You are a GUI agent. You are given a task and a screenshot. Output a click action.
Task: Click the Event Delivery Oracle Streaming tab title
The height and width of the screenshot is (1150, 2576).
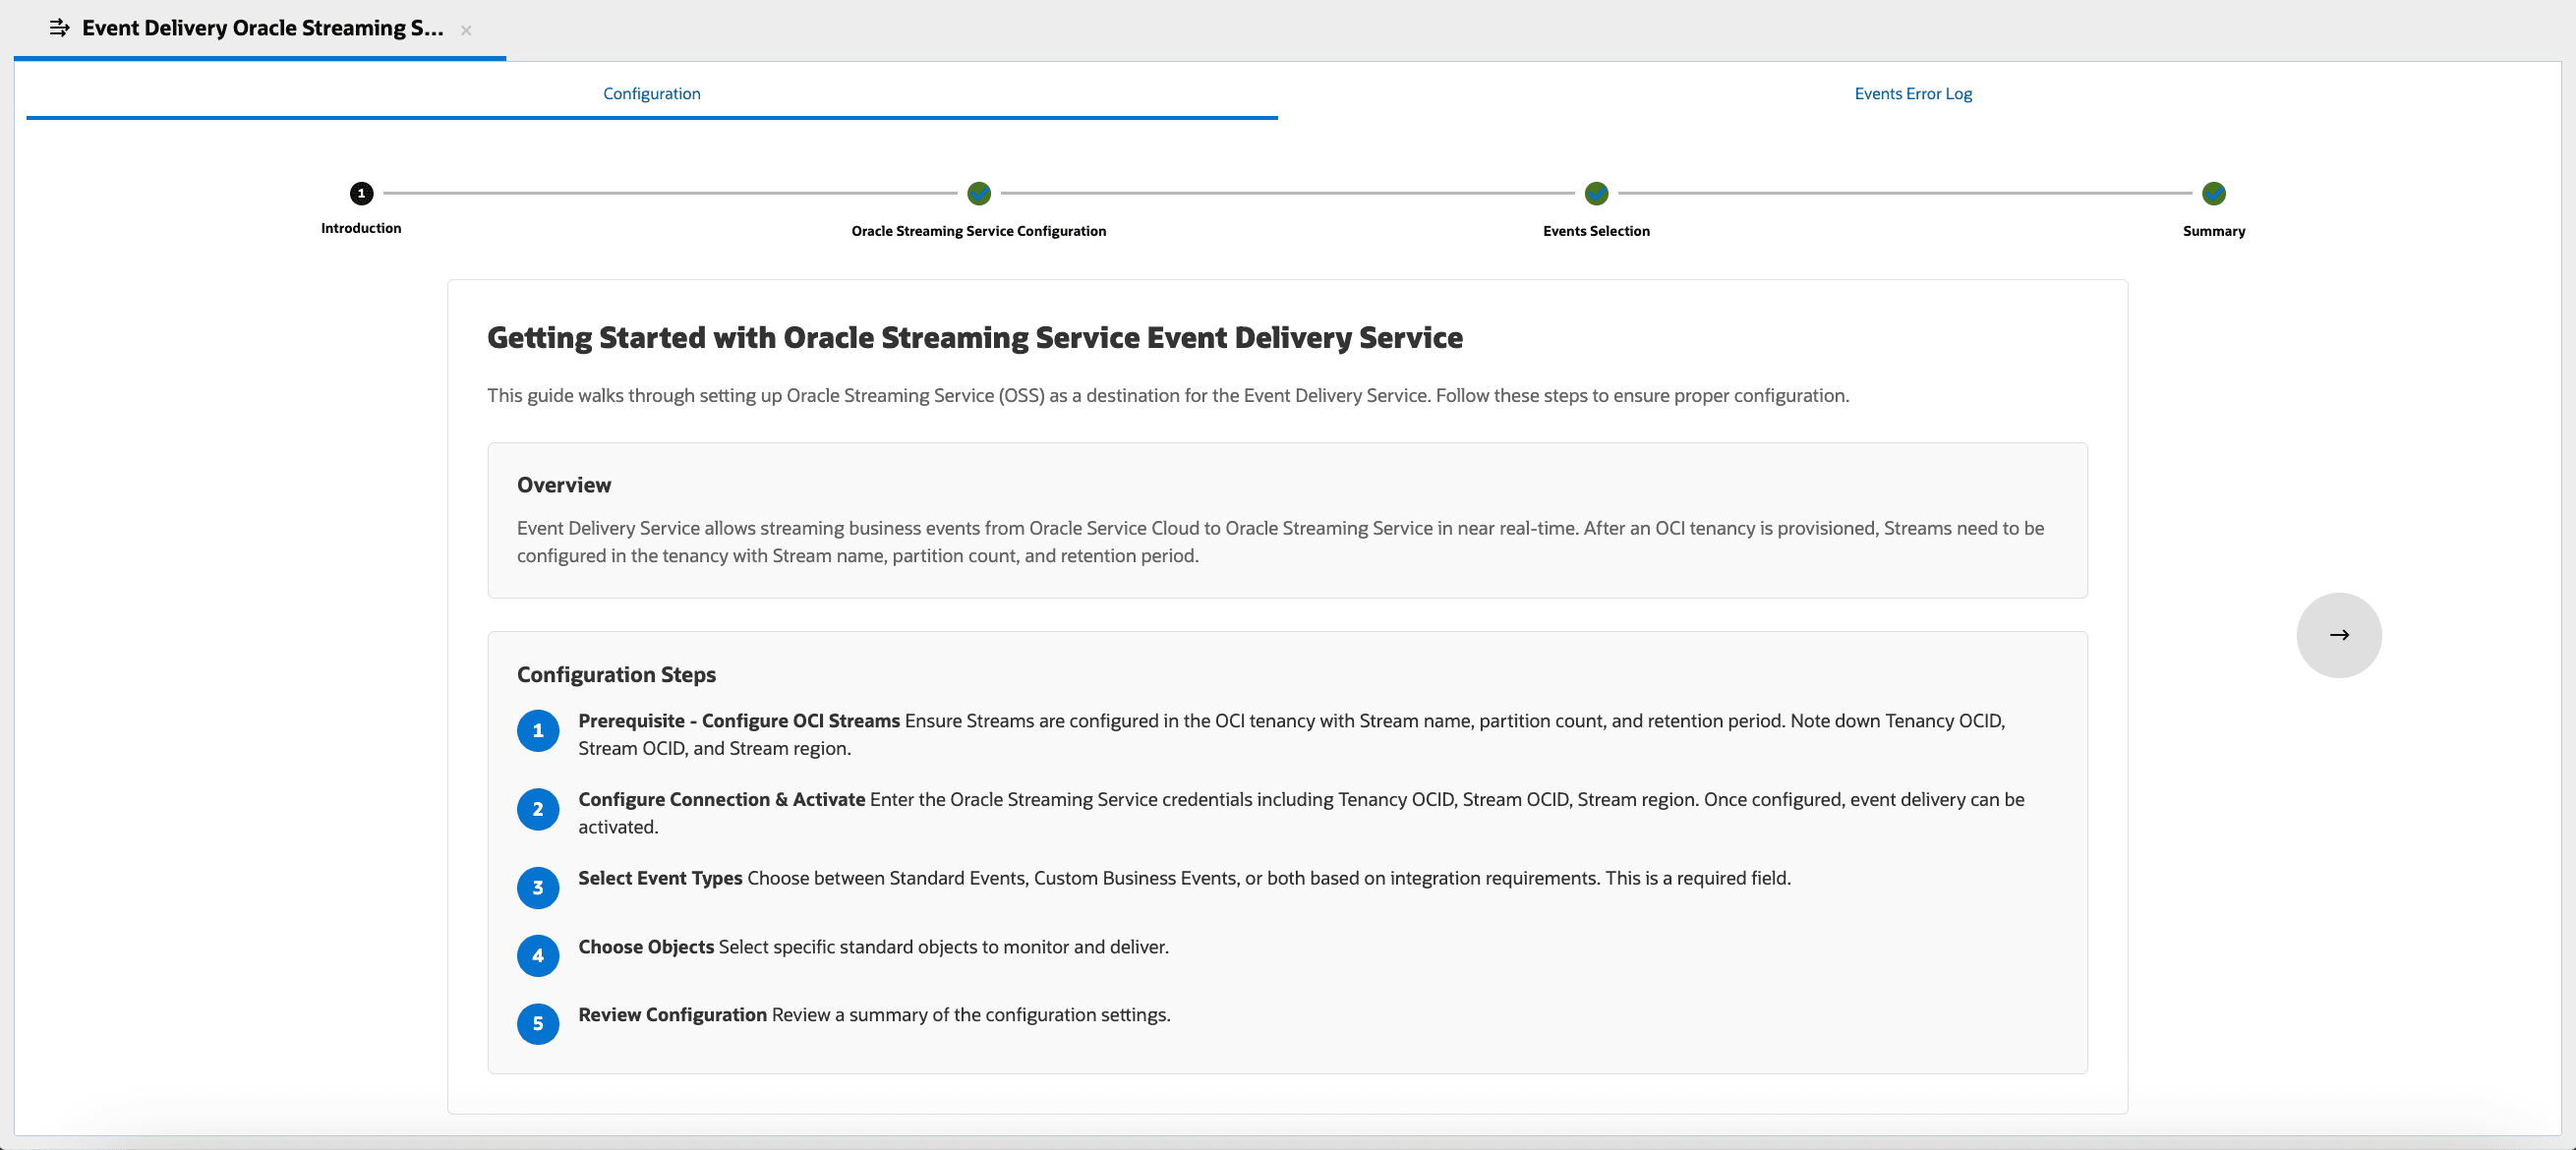262,28
